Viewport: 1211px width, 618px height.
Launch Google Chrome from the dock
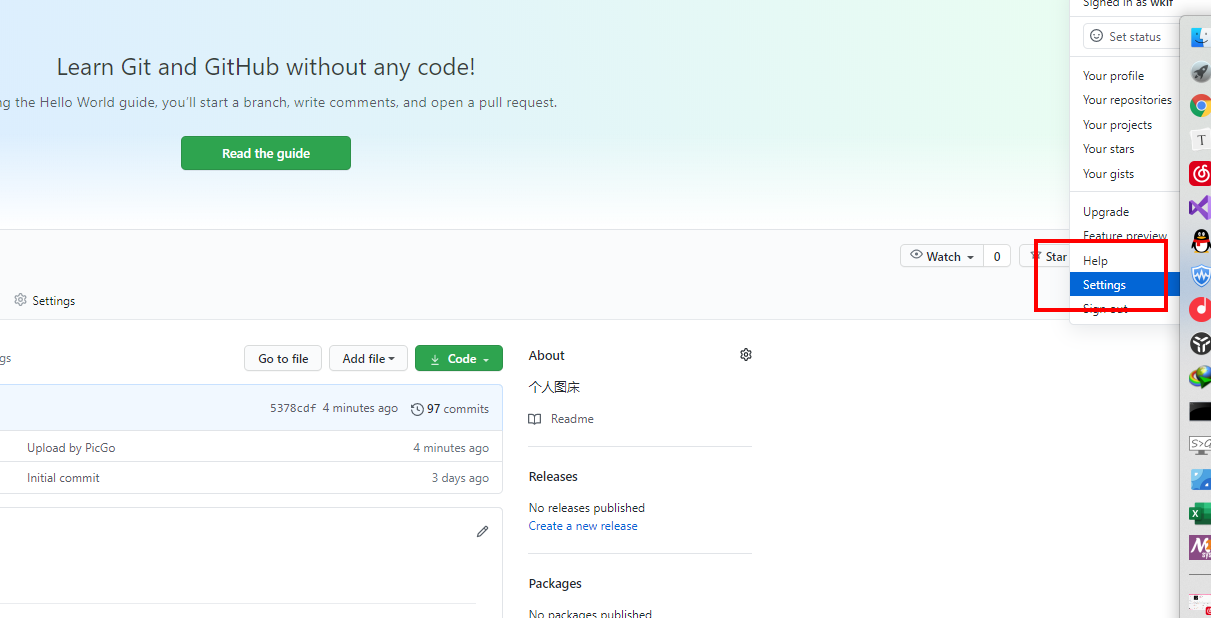tap(1200, 106)
